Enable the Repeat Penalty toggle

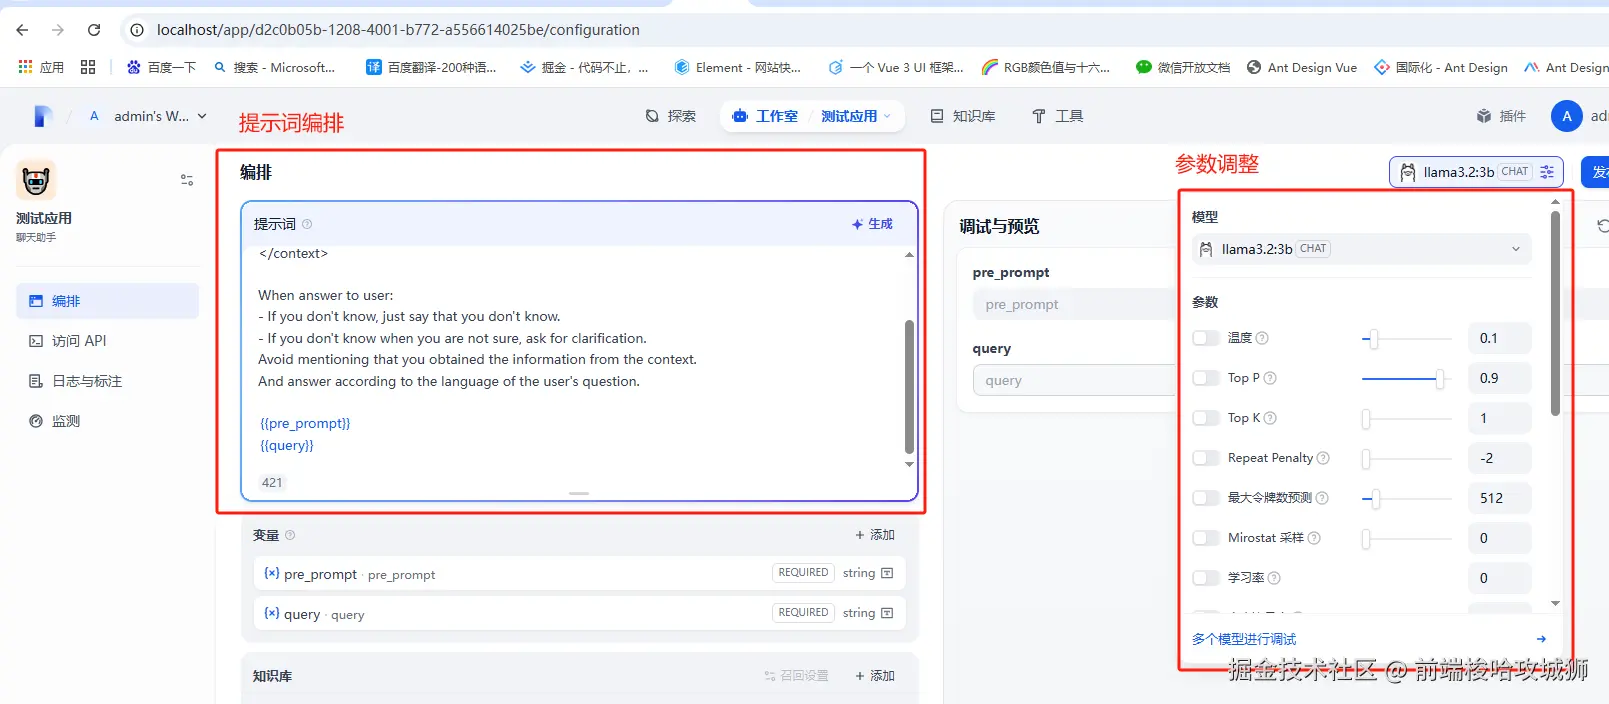pos(1206,458)
